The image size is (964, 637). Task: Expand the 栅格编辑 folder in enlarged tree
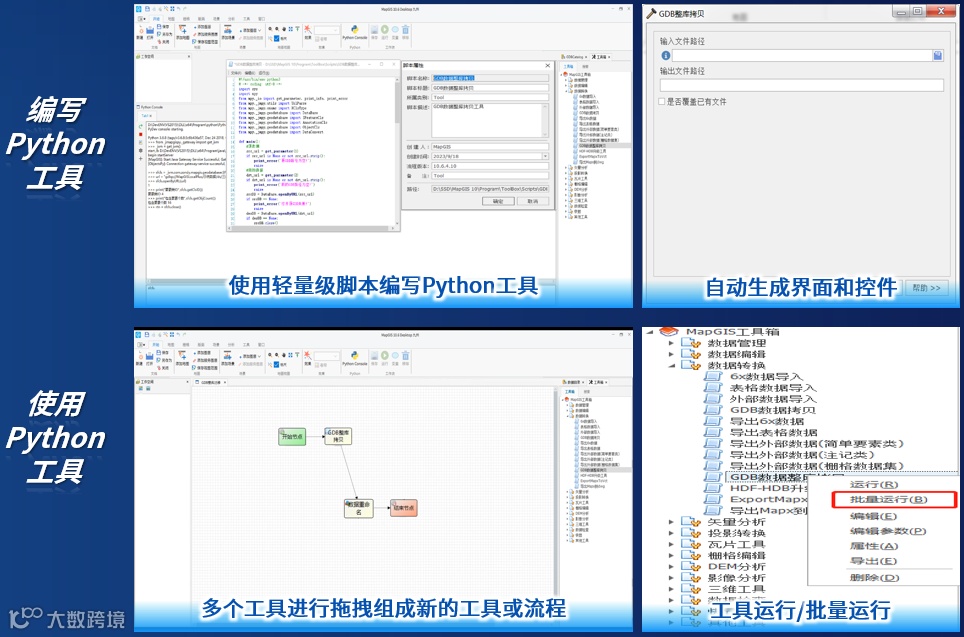pyautogui.click(x=671, y=555)
